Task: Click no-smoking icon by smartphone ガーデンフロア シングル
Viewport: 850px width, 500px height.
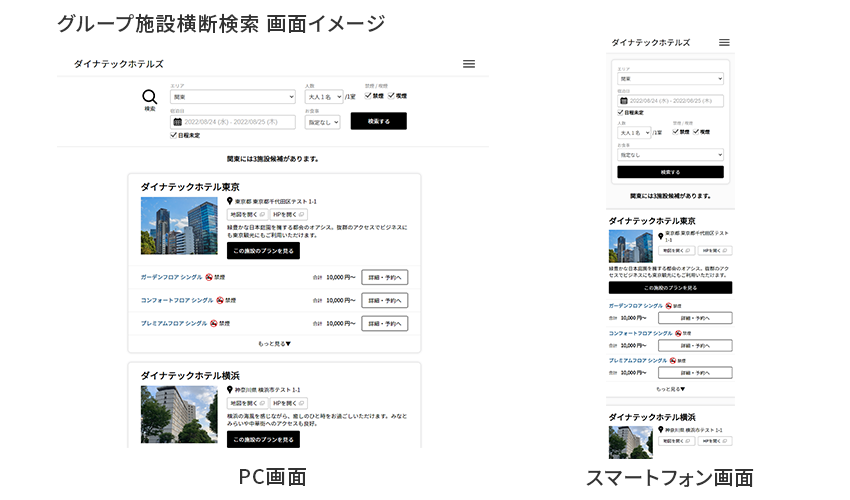Action: [668, 306]
